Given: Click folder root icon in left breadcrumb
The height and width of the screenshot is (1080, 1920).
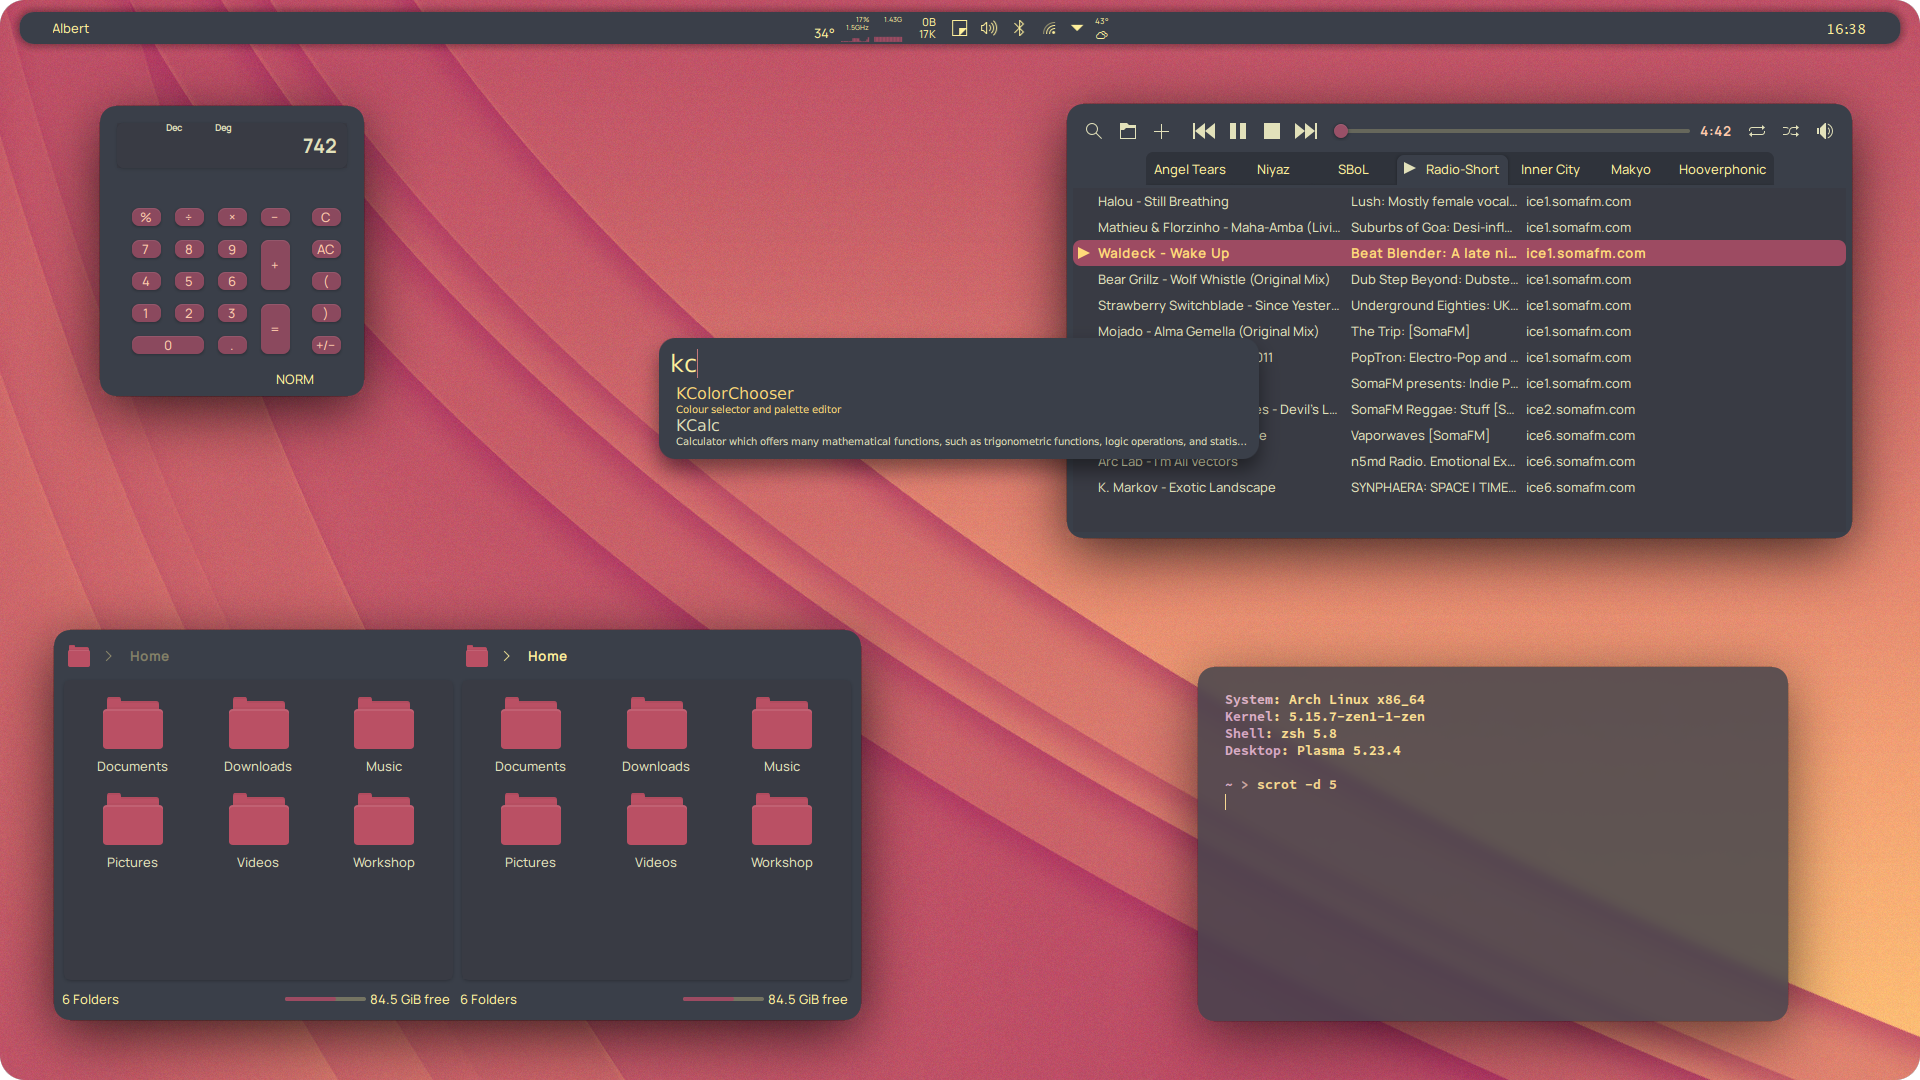Looking at the screenshot, I should pyautogui.click(x=79, y=656).
